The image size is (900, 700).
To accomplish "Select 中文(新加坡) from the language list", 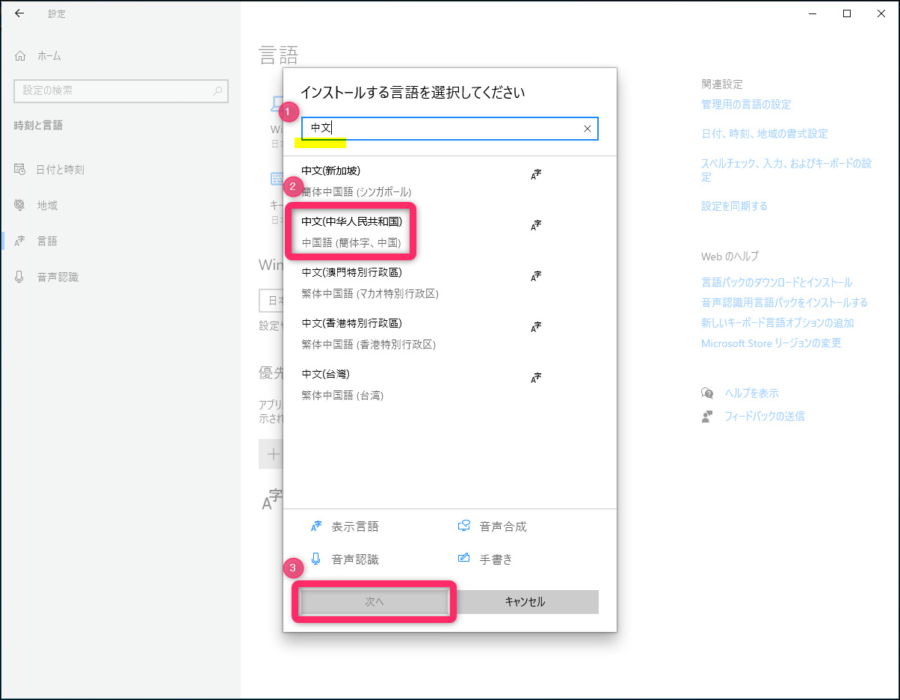I will pos(352,180).
